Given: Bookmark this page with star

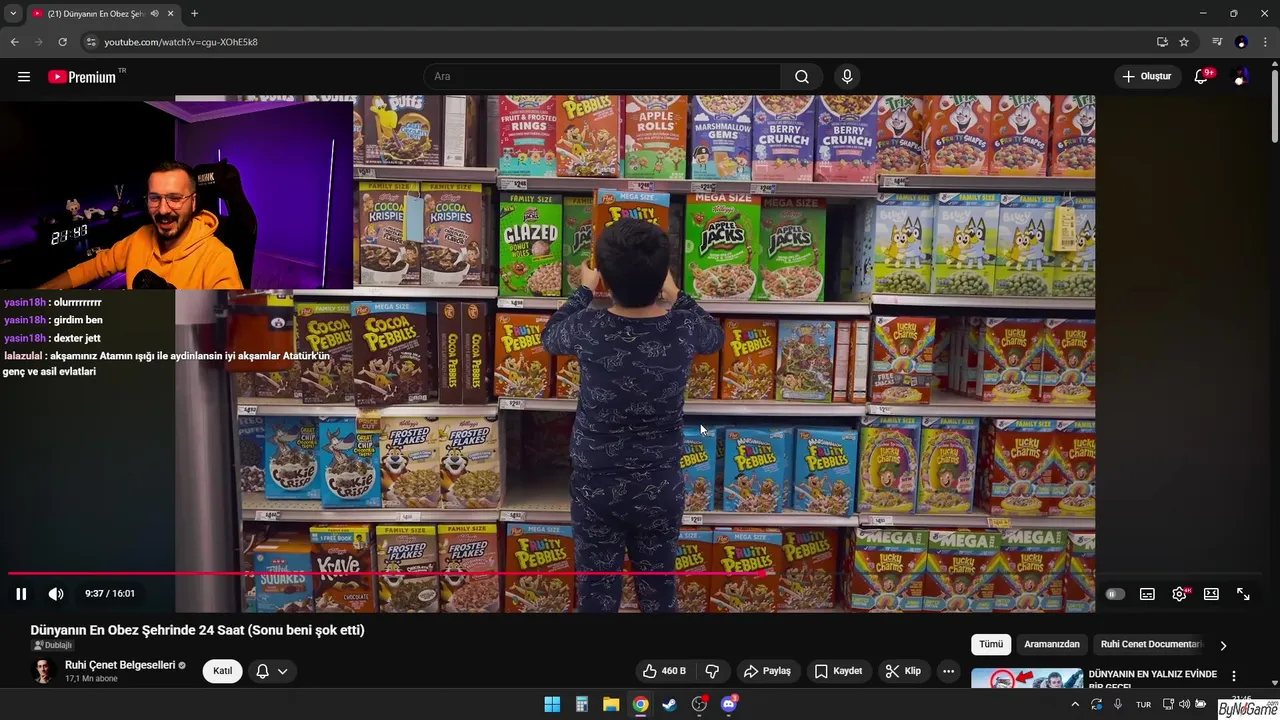Looking at the screenshot, I should pos(1184,42).
